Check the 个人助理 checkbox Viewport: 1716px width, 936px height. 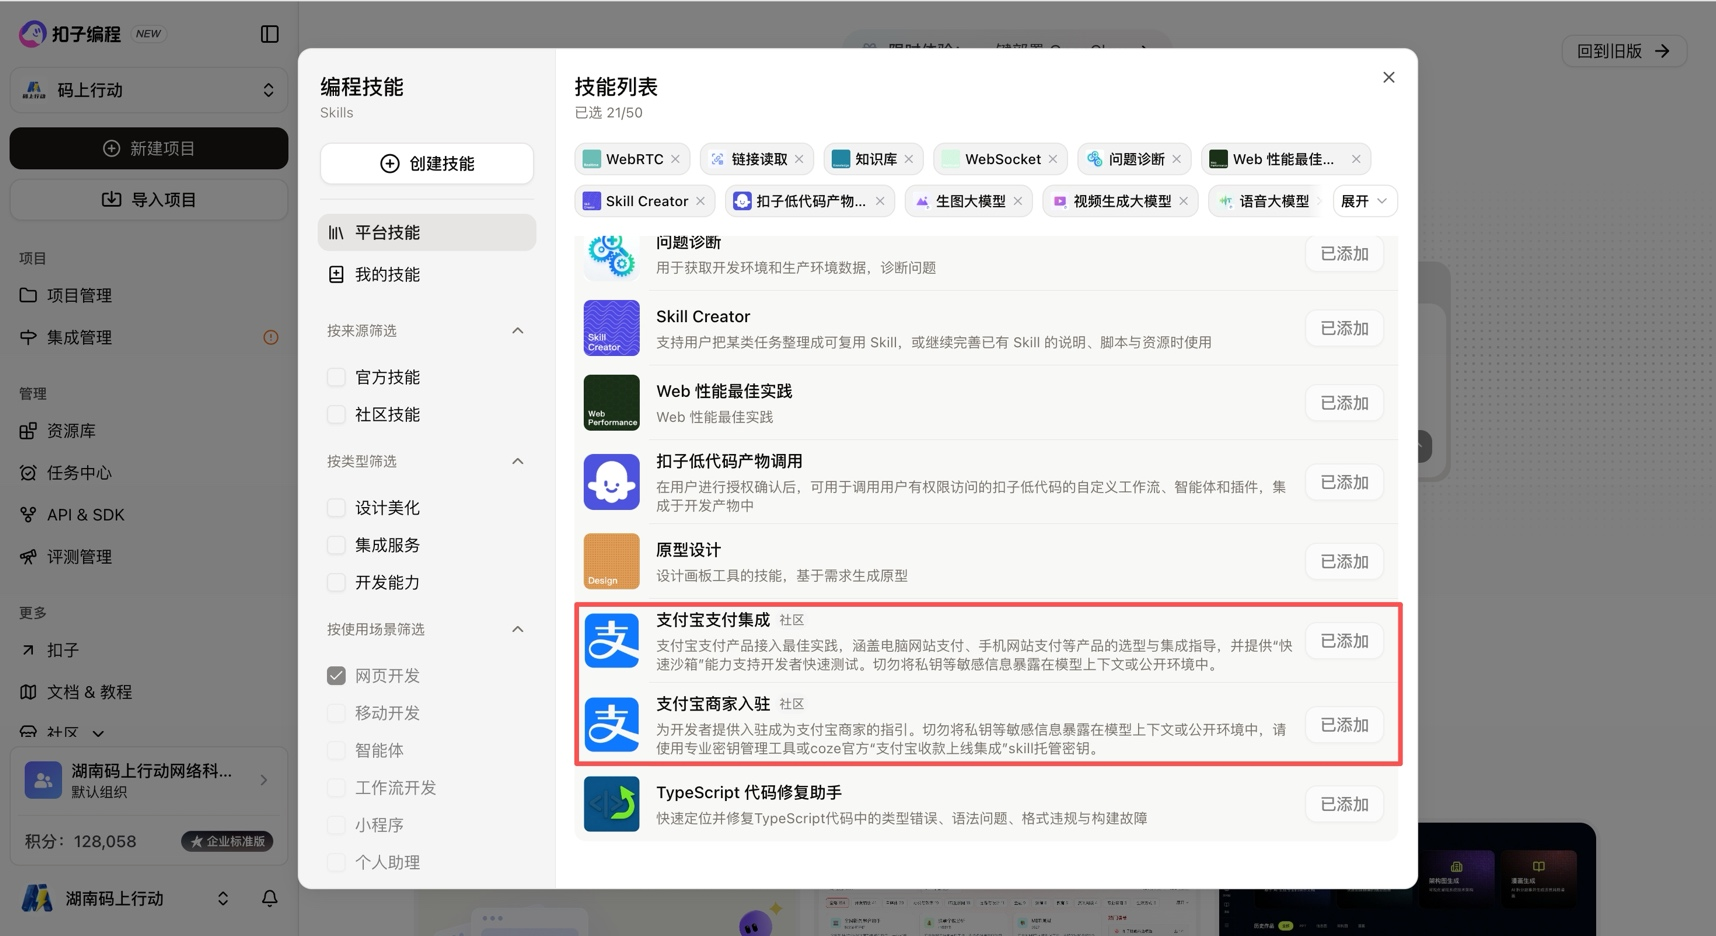(x=336, y=862)
